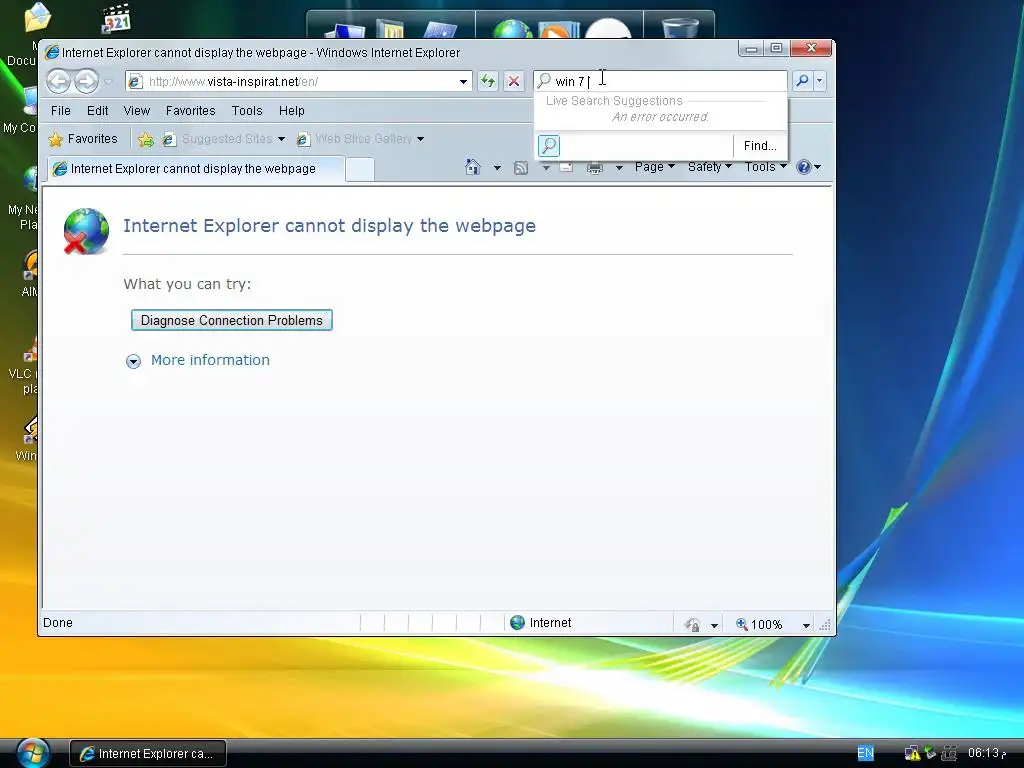Open Media Player Classic 321 desktop icon
Viewport: 1024px width, 768px height.
117,18
